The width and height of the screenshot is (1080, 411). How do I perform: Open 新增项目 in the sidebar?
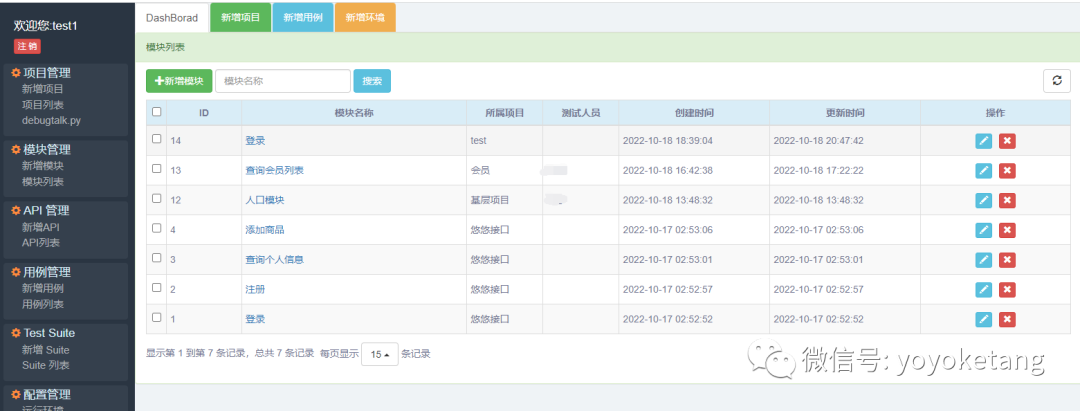point(43,89)
